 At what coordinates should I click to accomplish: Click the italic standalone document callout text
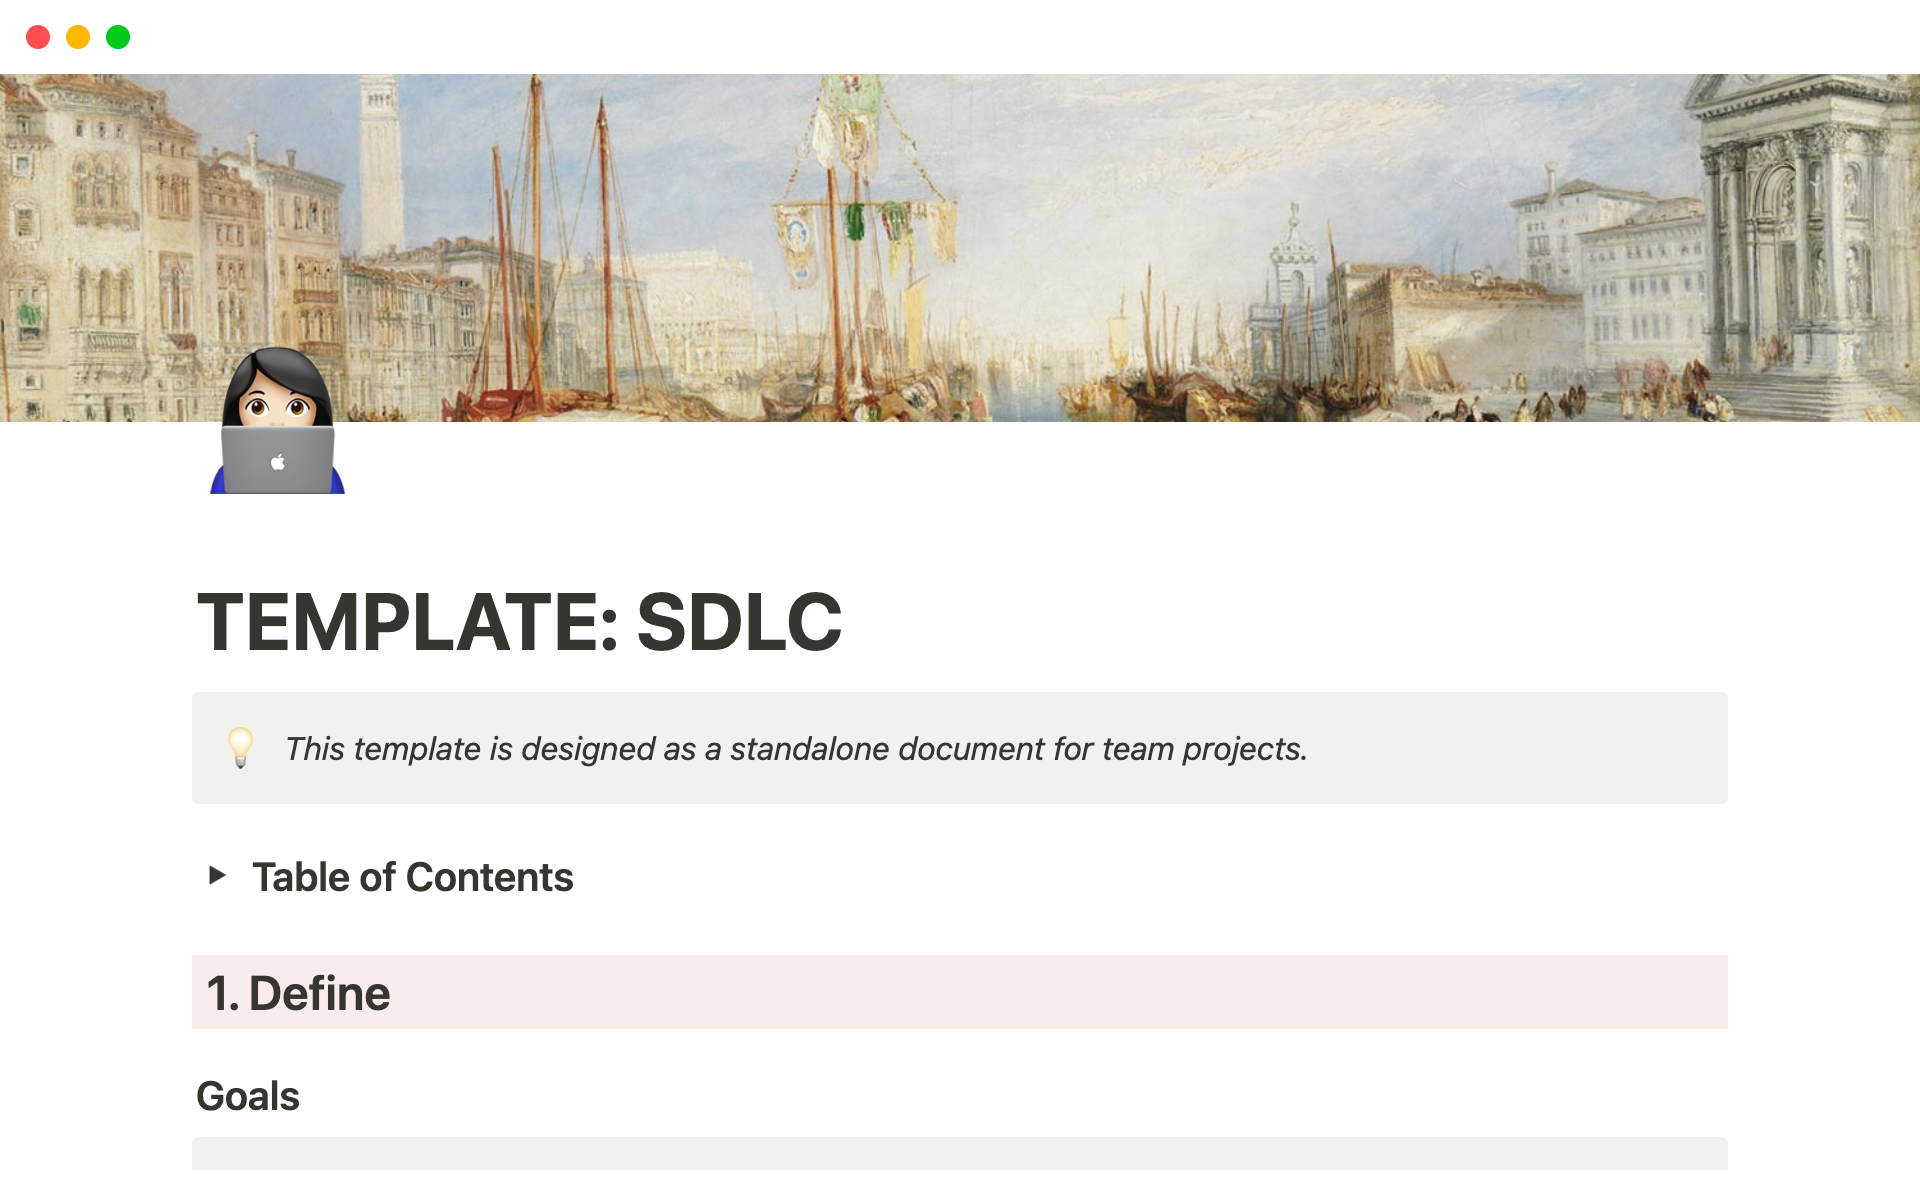click(x=796, y=749)
